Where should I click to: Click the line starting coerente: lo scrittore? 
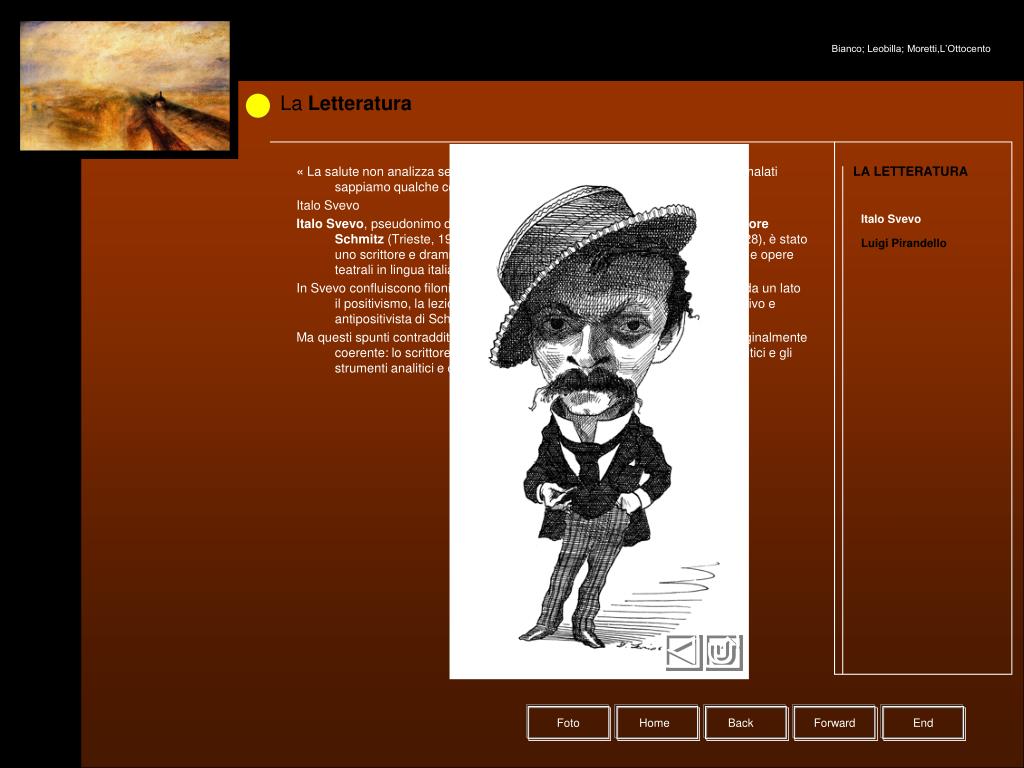(392, 353)
